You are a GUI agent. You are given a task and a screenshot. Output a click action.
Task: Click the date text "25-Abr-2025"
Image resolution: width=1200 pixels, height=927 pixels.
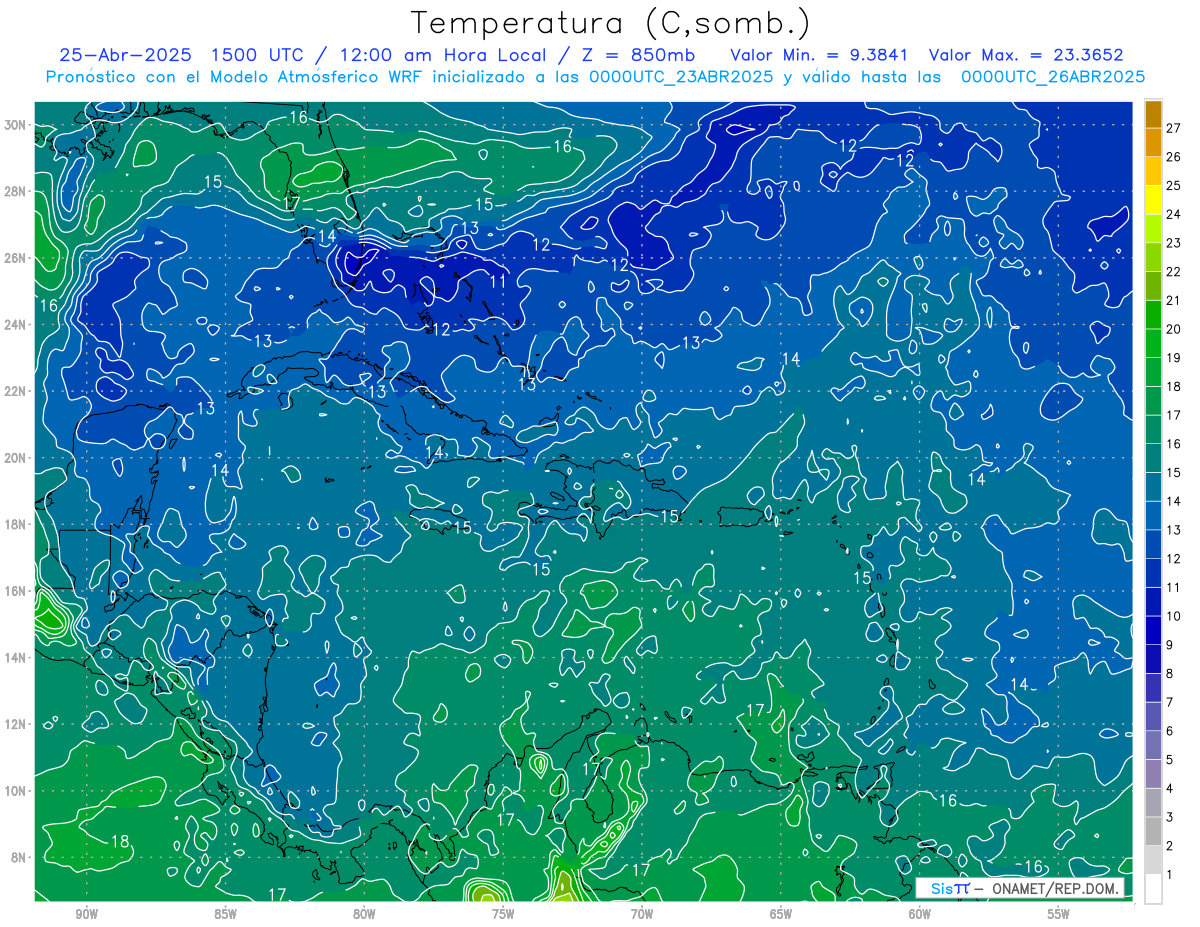125,55
